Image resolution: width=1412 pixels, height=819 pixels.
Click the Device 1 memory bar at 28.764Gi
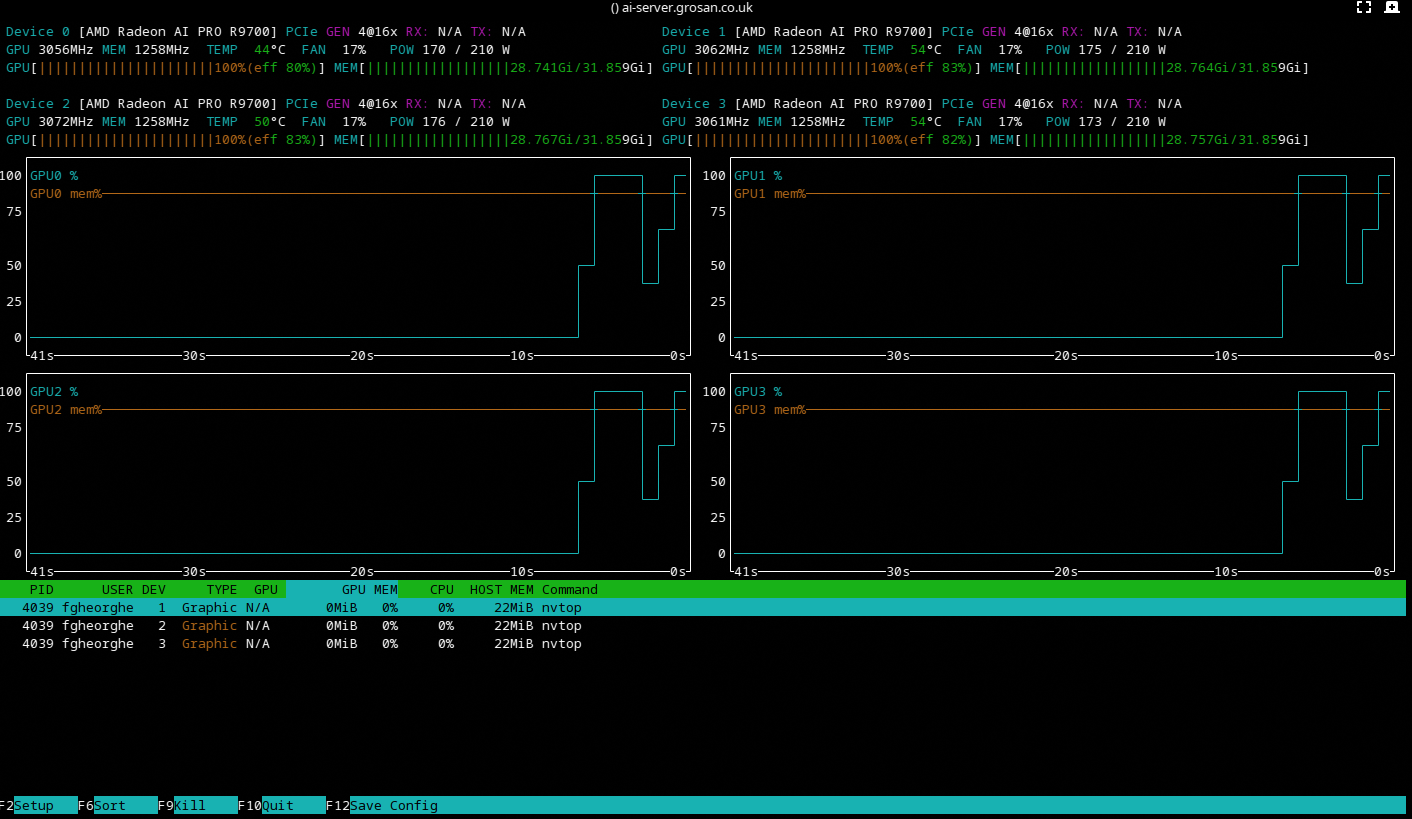(1150, 68)
